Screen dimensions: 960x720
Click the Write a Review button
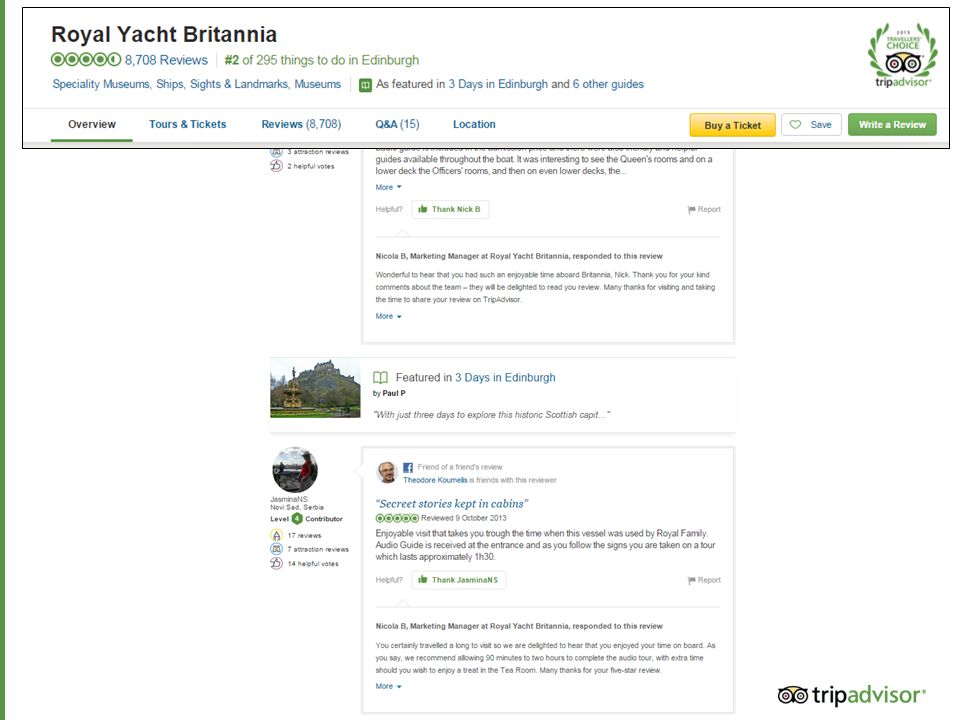[892, 125]
